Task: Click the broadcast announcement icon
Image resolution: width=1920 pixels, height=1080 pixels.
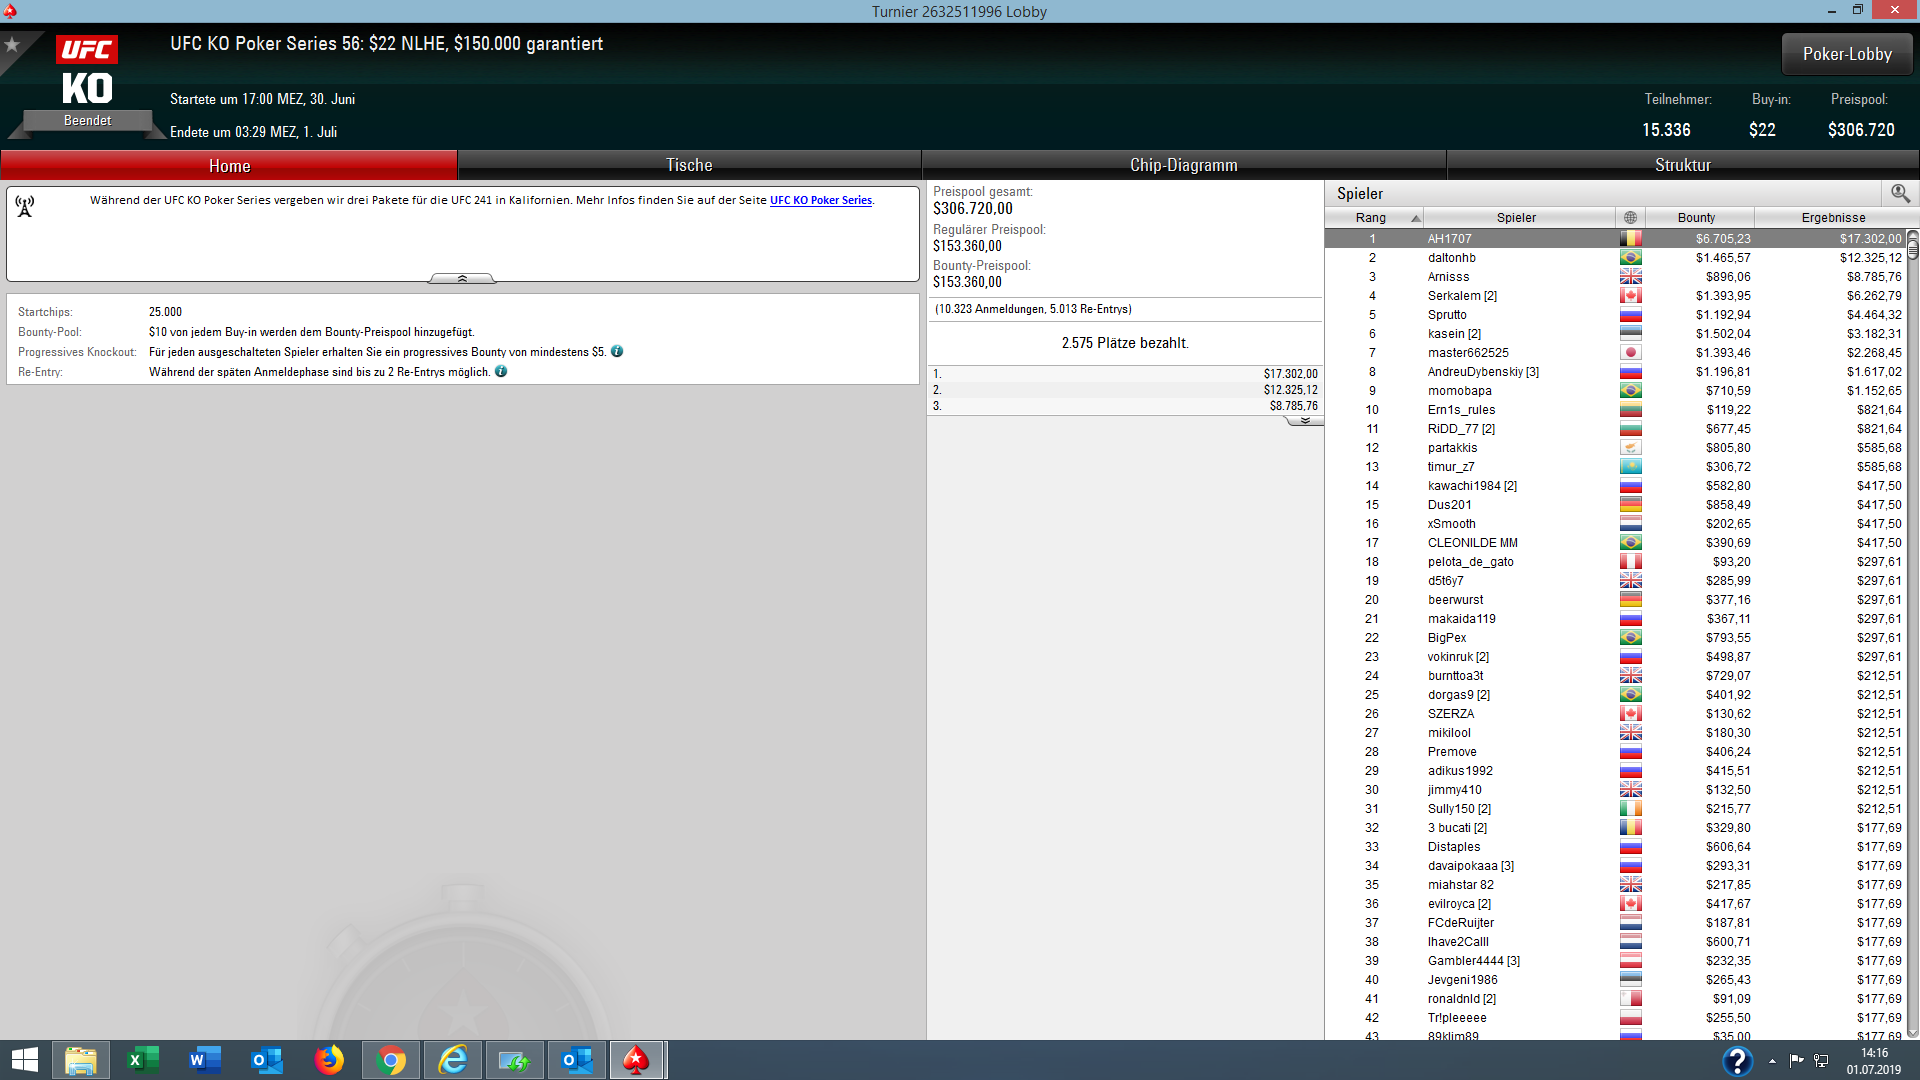Action: [x=25, y=206]
